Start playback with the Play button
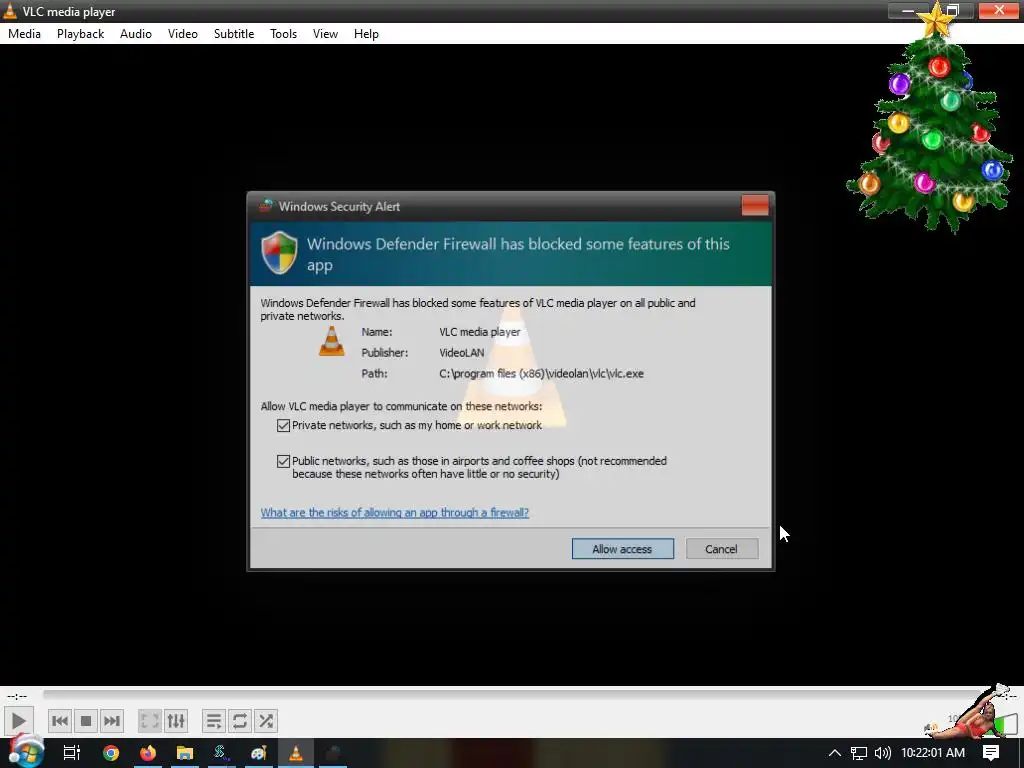 [18, 721]
